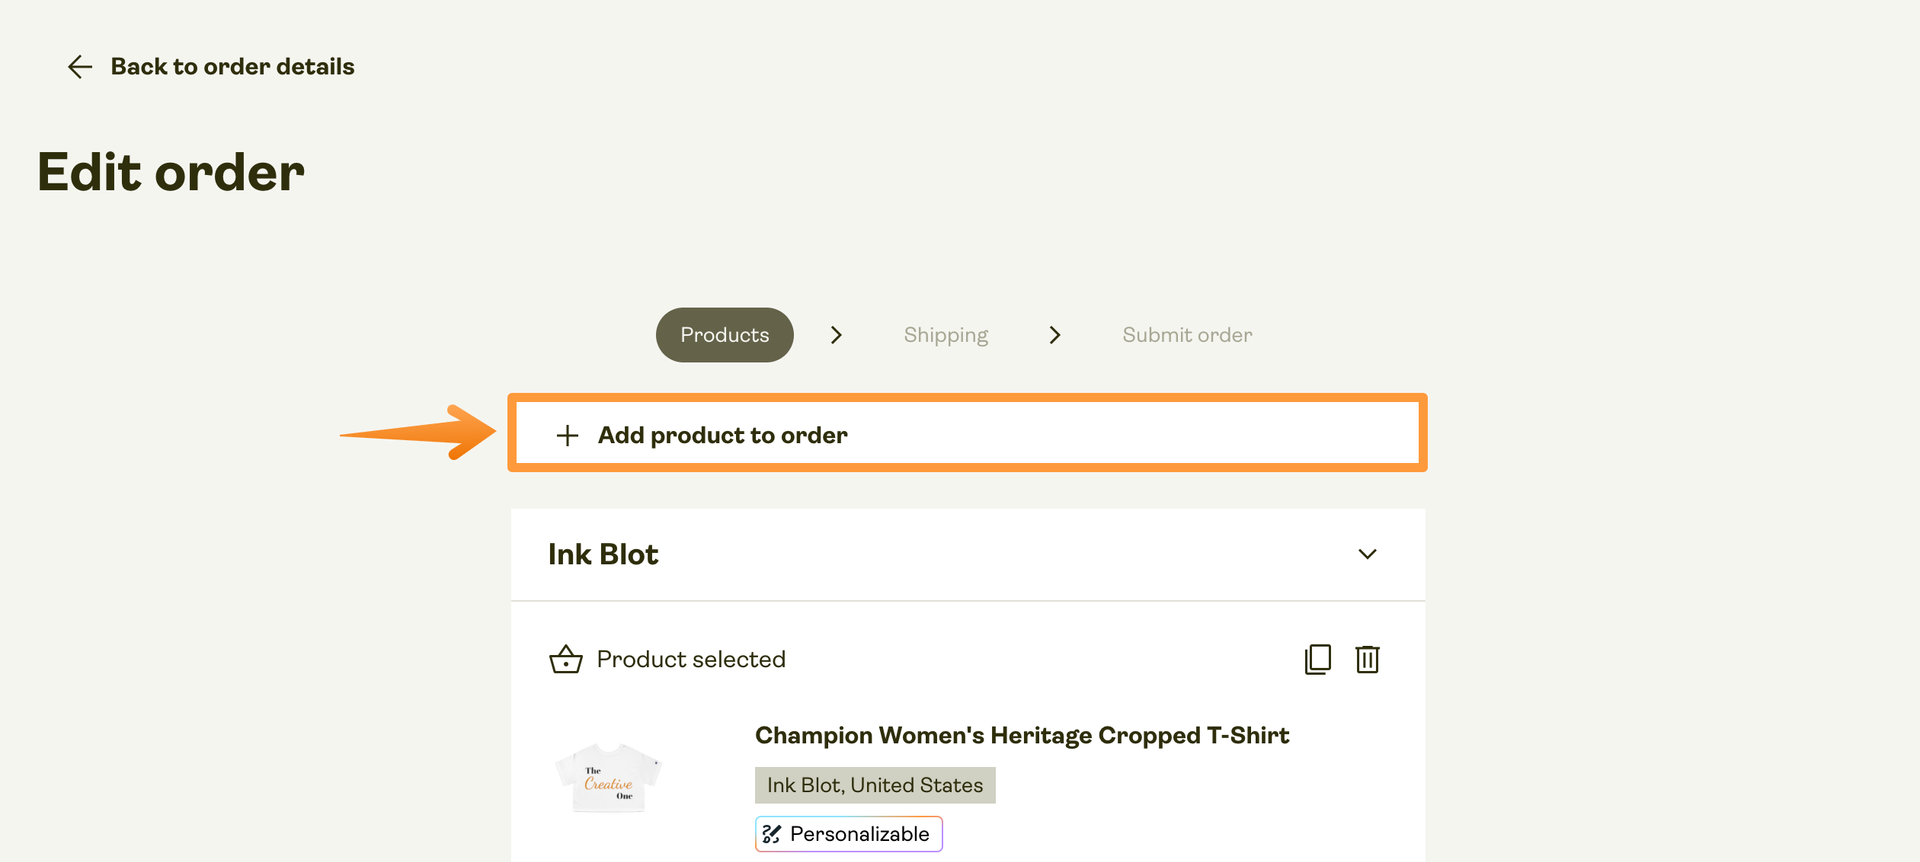This screenshot has width=1920, height=862.
Task: Open the Submit order step
Action: 1186,335
